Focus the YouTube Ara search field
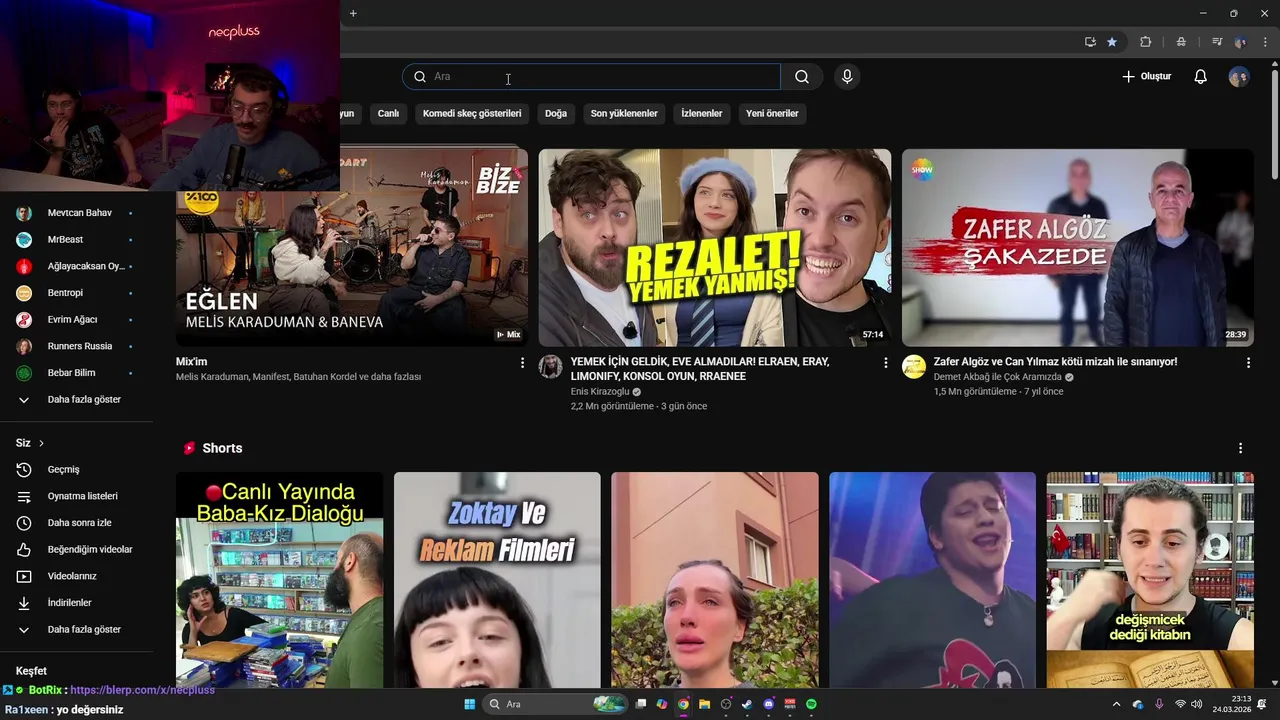 click(592, 77)
